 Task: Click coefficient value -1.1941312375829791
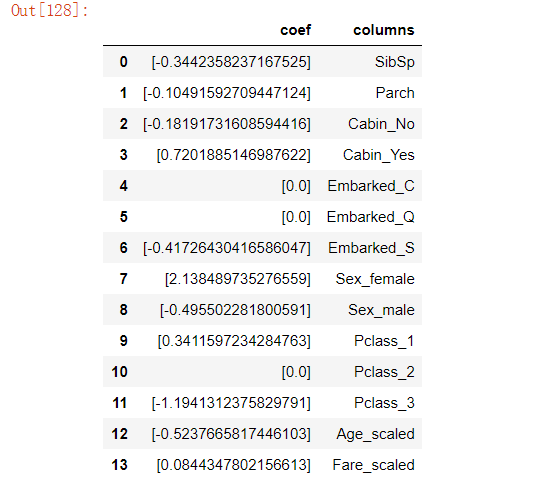[231, 403]
